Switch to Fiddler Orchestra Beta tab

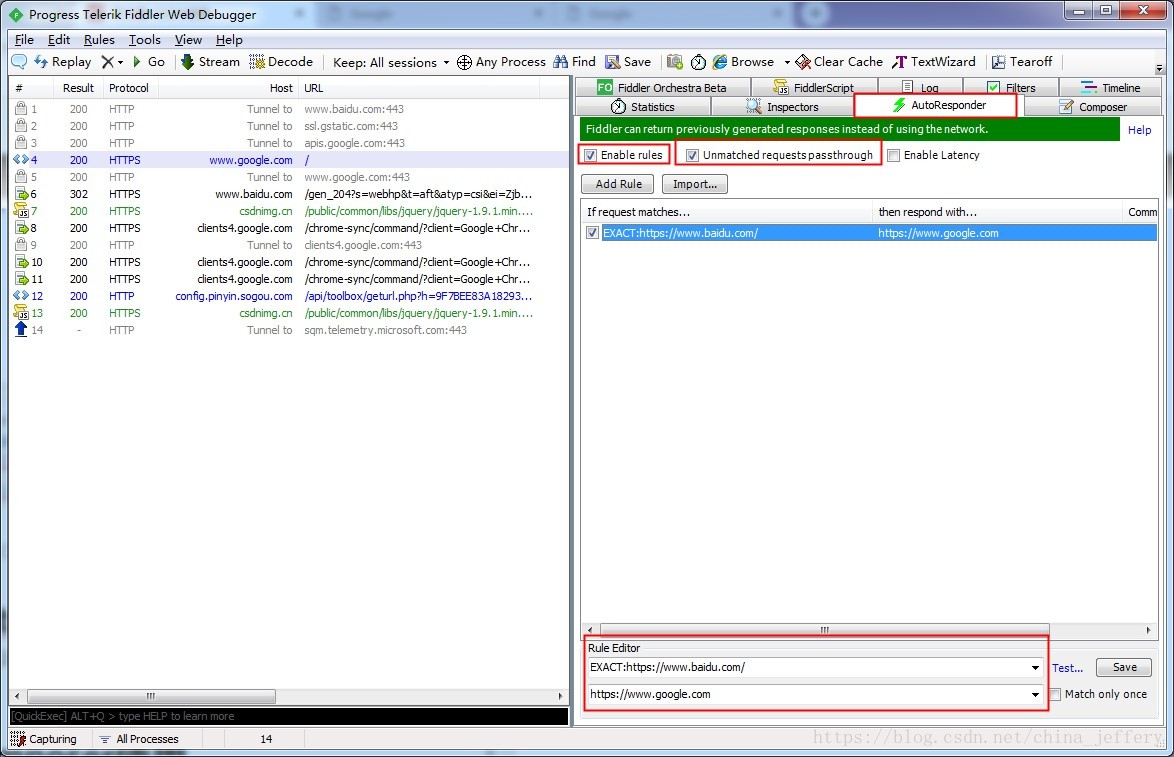662,88
